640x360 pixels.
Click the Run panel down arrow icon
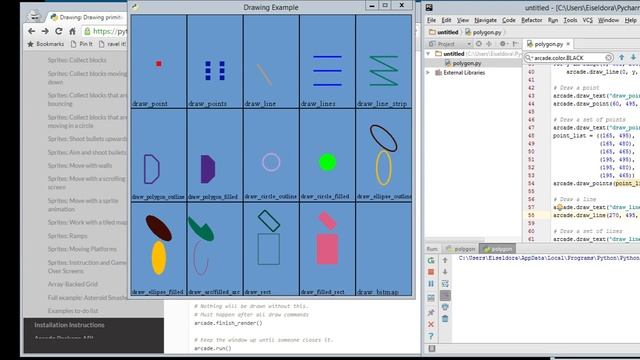(x=445, y=272)
